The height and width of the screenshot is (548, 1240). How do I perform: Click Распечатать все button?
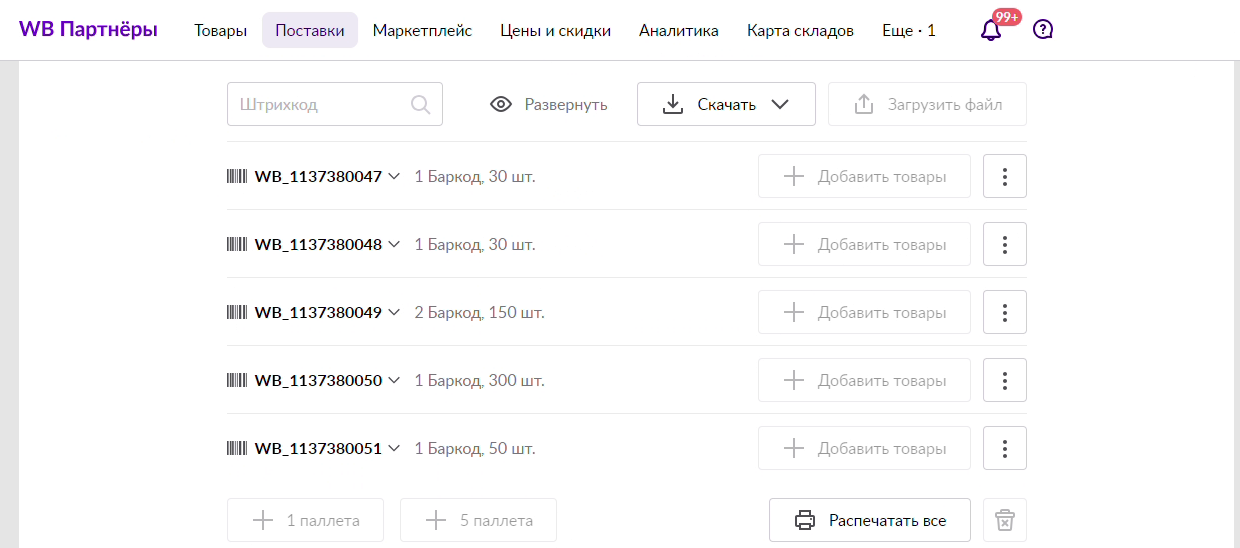pyautogui.click(x=870, y=520)
